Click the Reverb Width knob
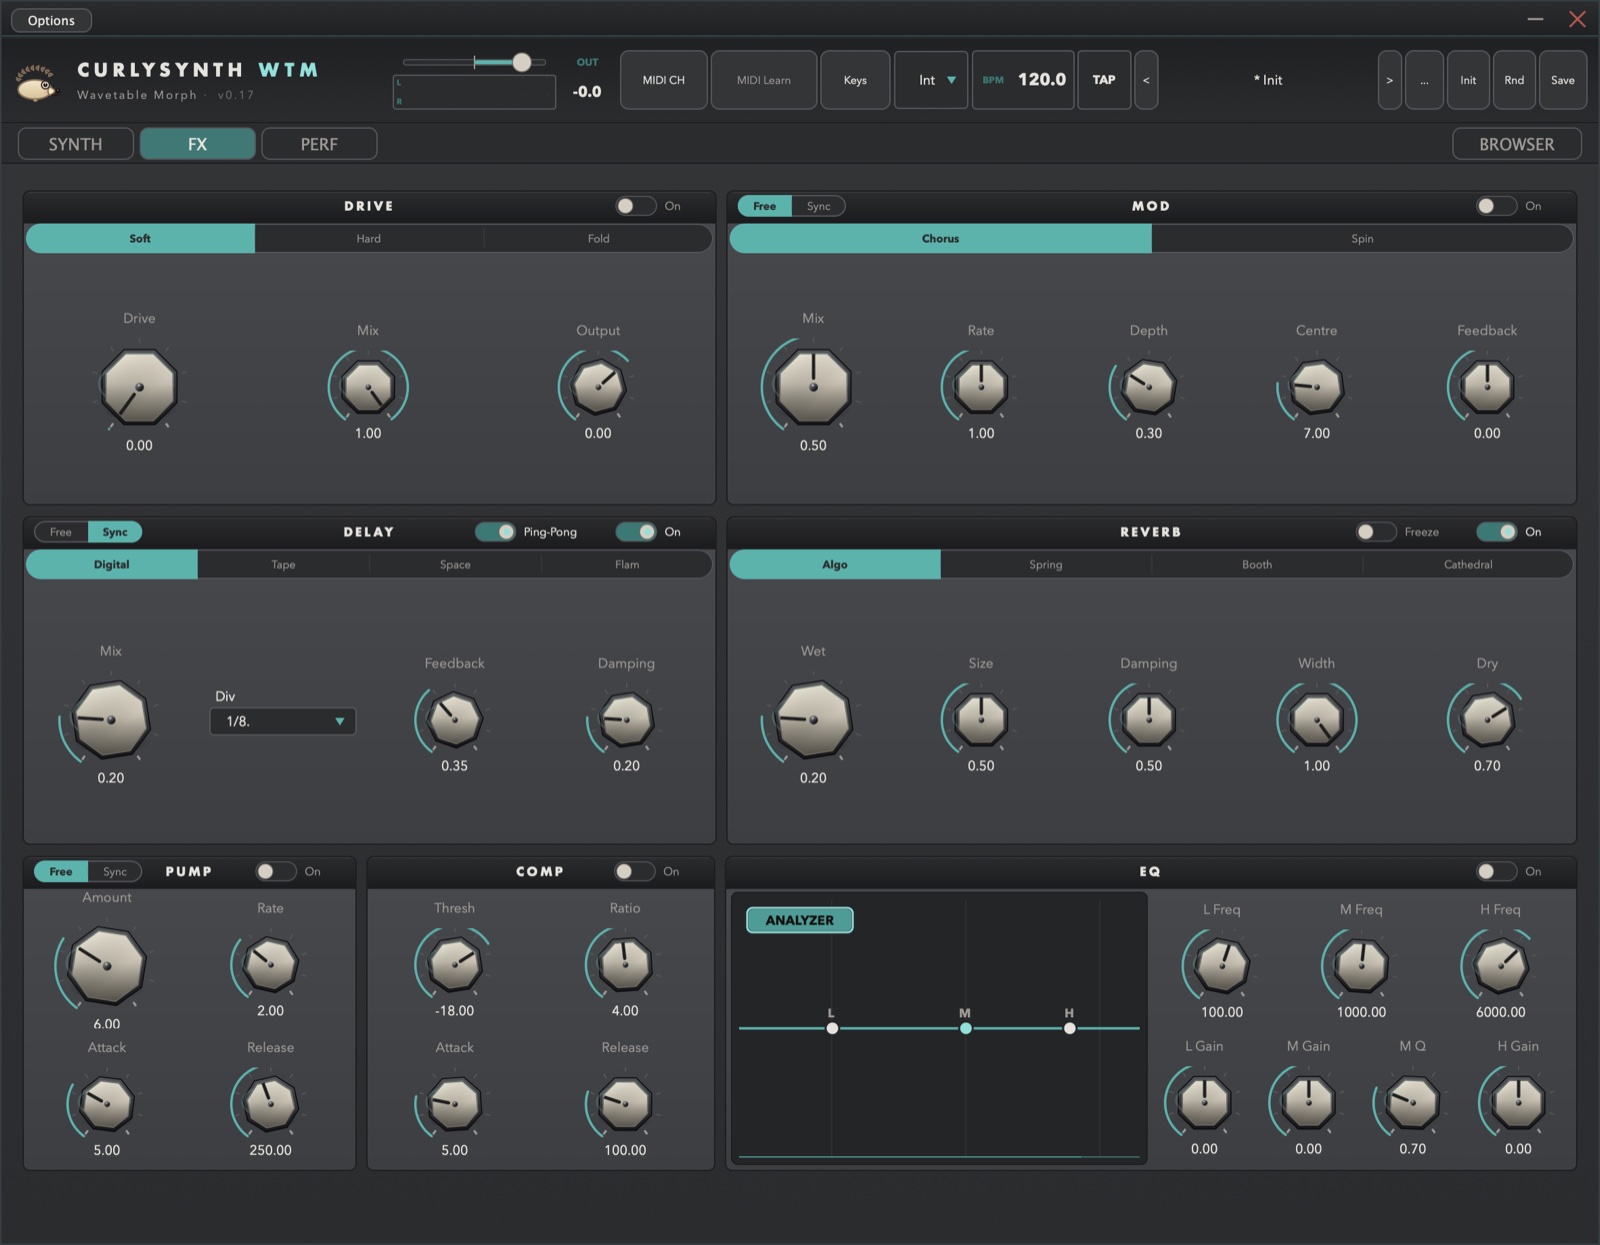1600x1245 pixels. [1316, 719]
